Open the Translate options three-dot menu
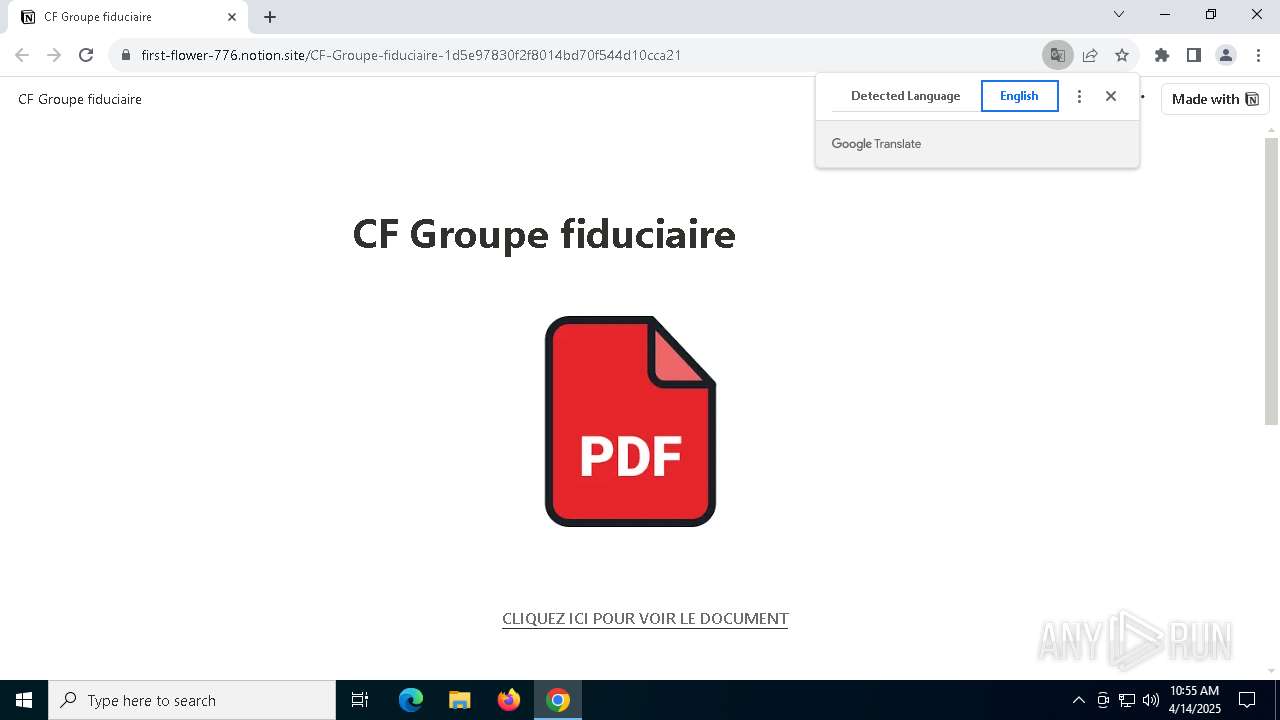The width and height of the screenshot is (1280, 720). point(1079,96)
